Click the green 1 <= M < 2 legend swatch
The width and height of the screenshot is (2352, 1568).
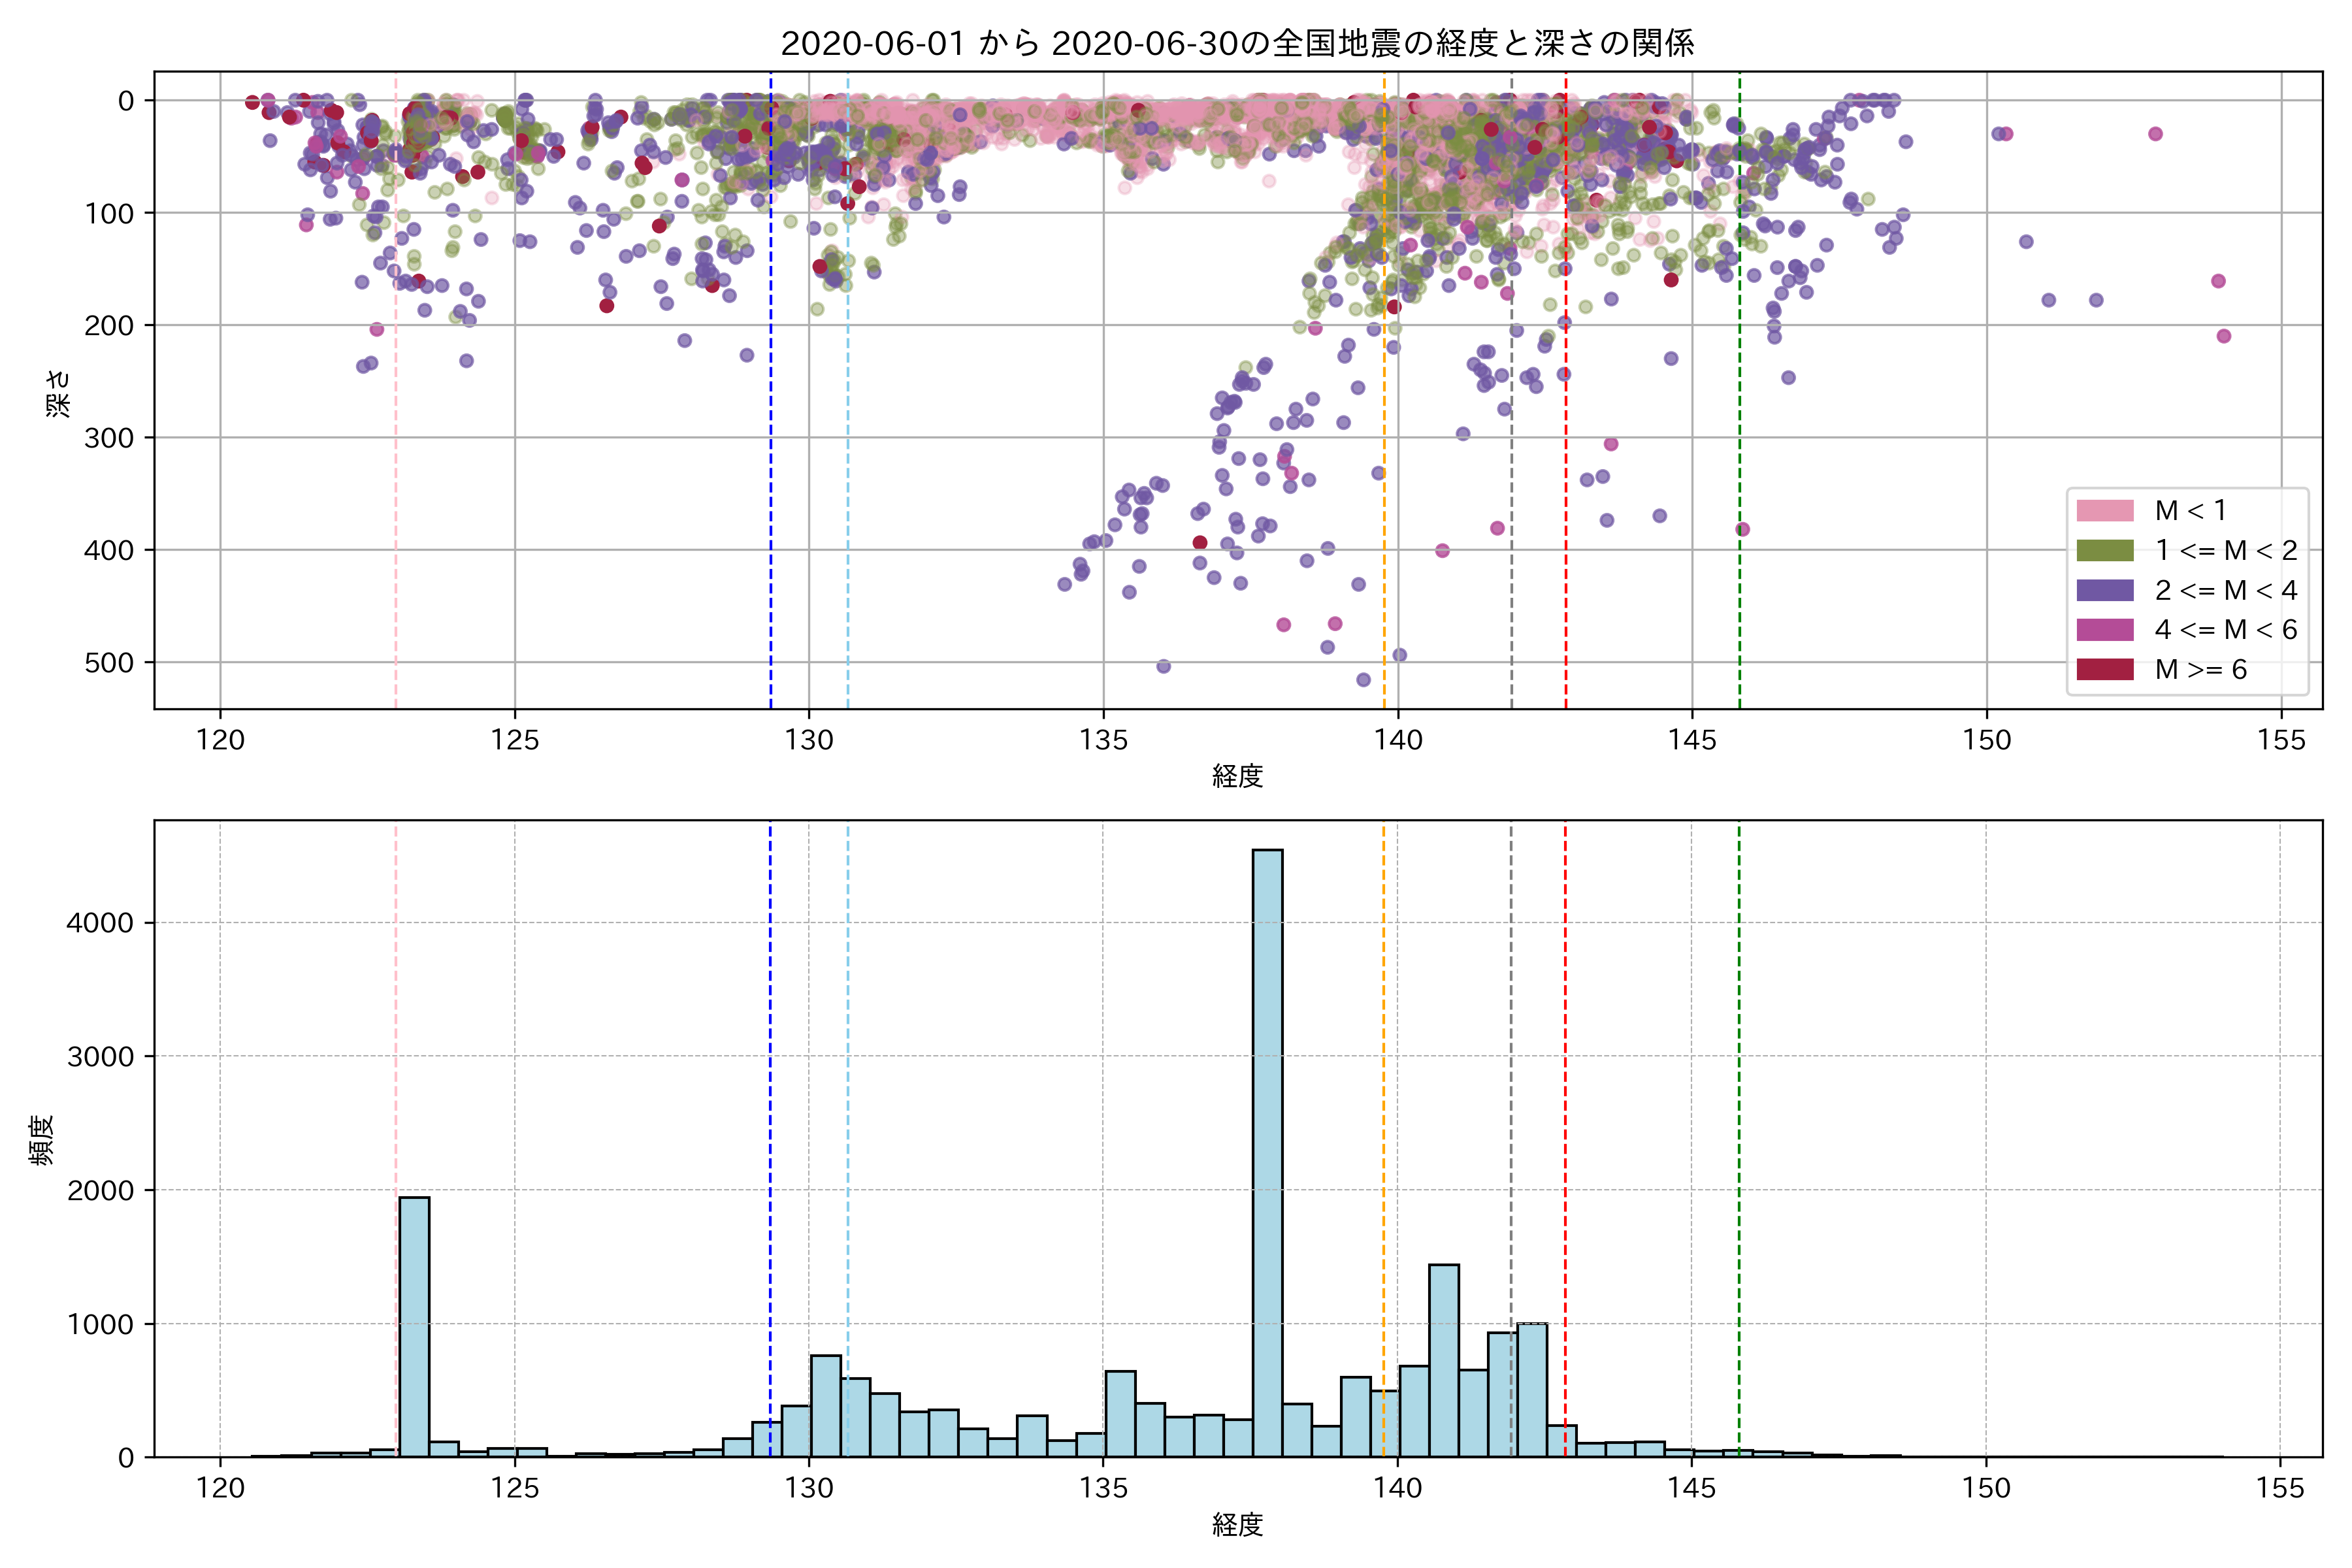coord(2104,551)
